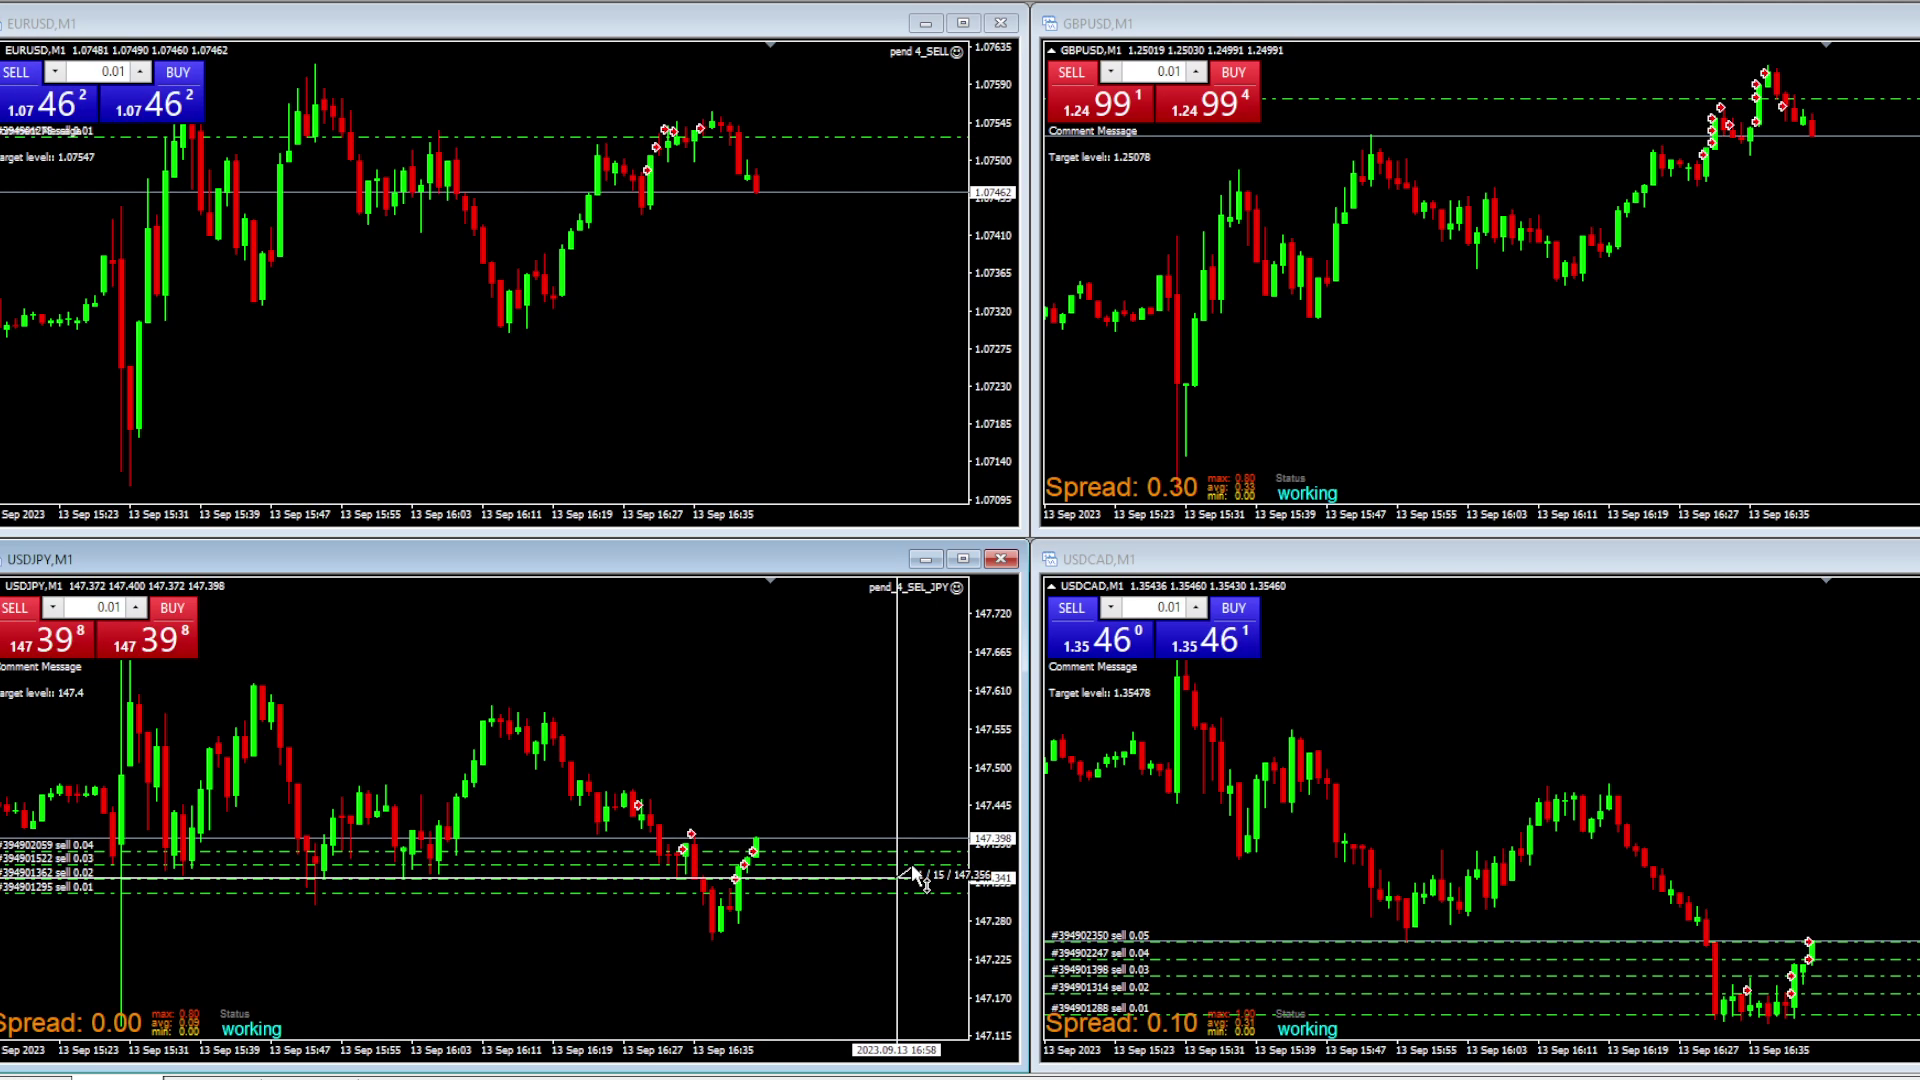Click GBPUSD sell price panel 1.24 99
Image resolution: width=1920 pixels, height=1080 pixels.
click(x=1101, y=104)
